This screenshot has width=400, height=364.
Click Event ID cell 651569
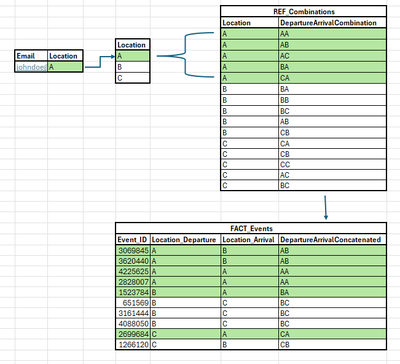coord(133,303)
